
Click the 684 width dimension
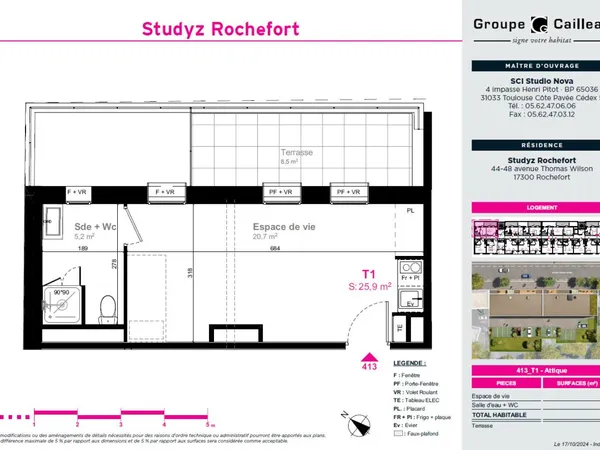coord(275,248)
